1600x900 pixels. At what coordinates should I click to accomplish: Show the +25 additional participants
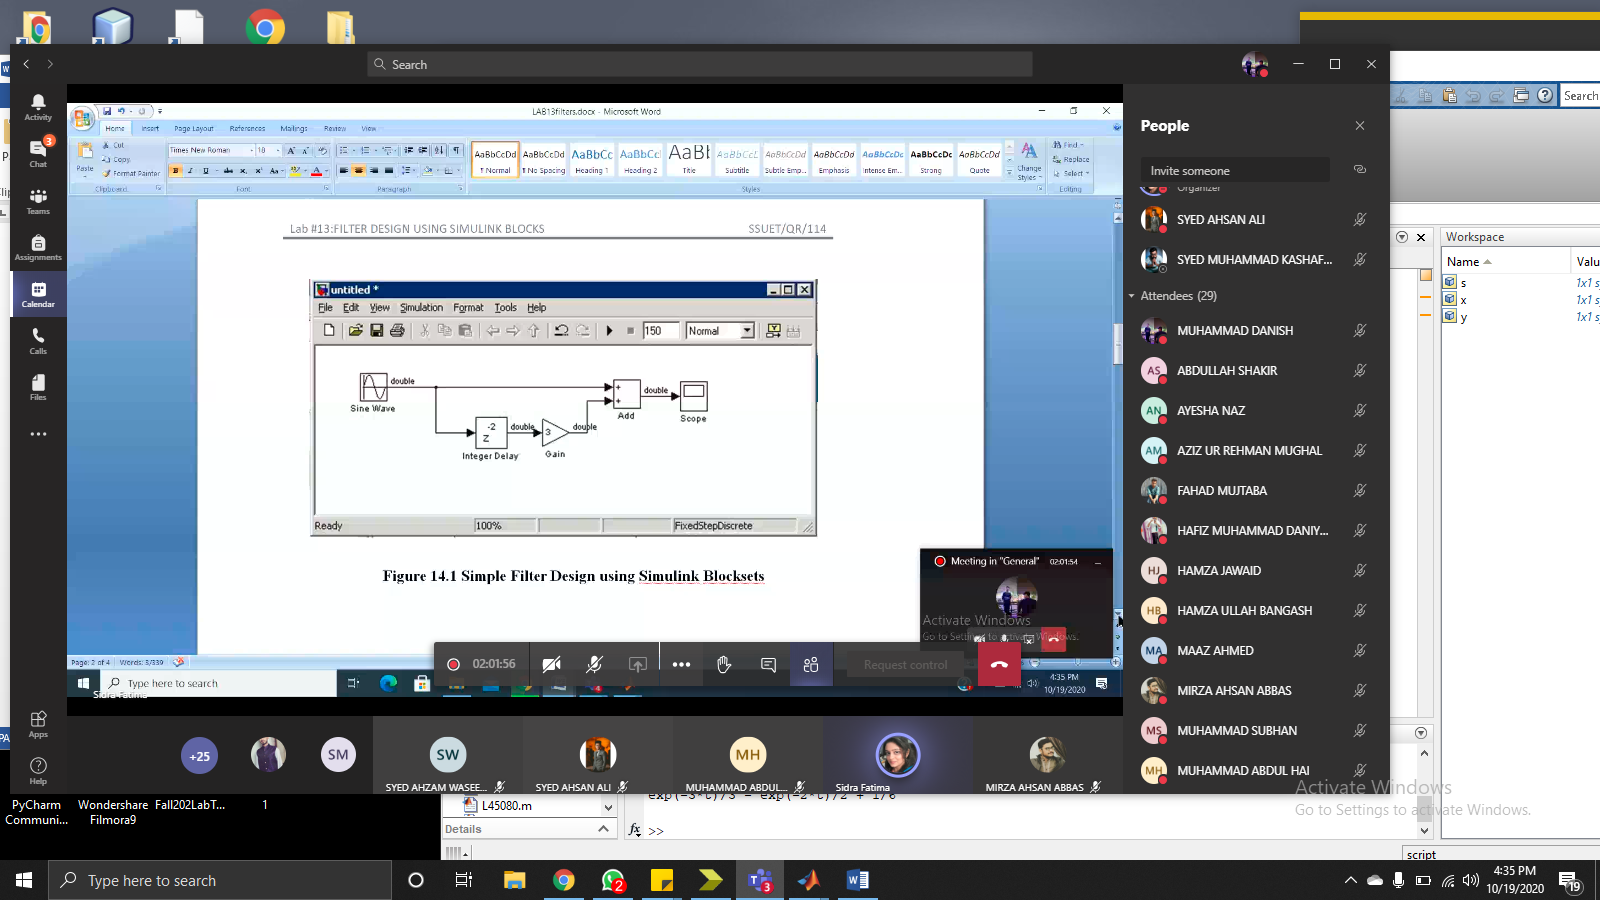pyautogui.click(x=200, y=756)
